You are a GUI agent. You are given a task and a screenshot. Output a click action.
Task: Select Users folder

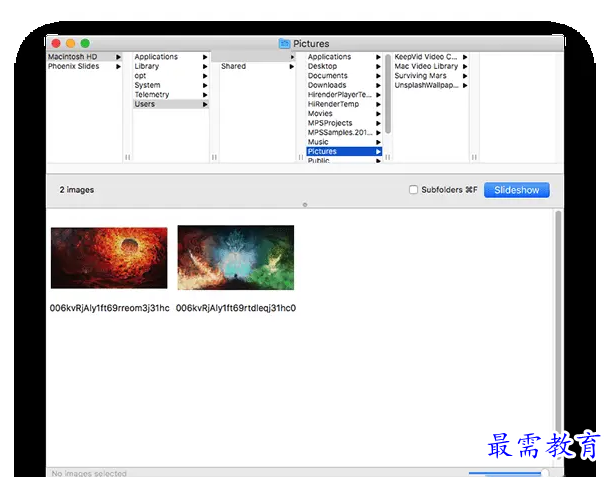pos(171,104)
